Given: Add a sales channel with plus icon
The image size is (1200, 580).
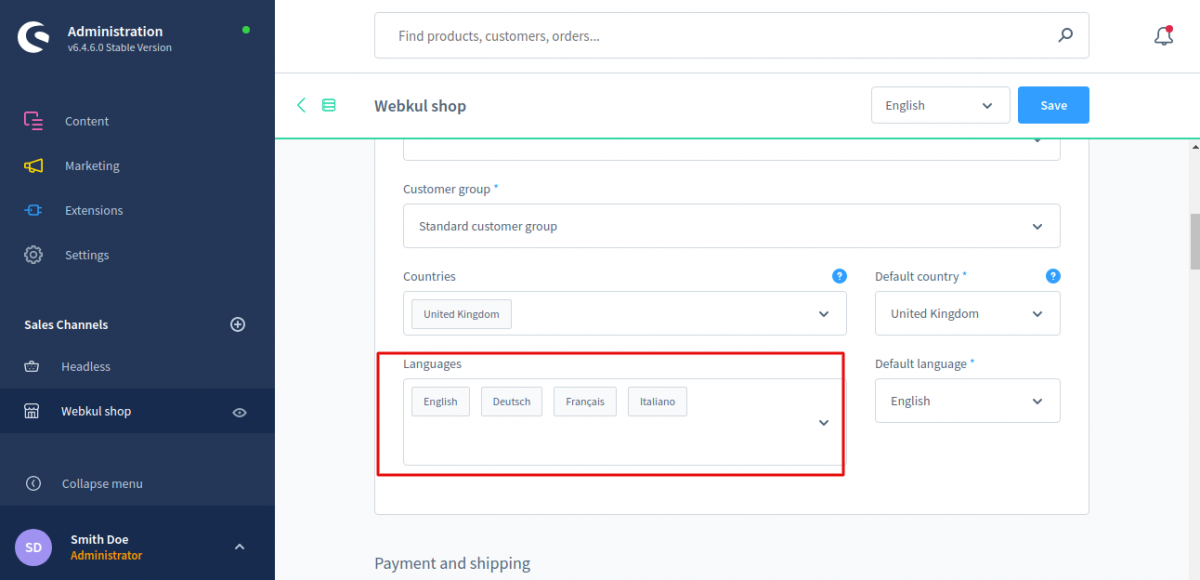Looking at the screenshot, I should [238, 324].
